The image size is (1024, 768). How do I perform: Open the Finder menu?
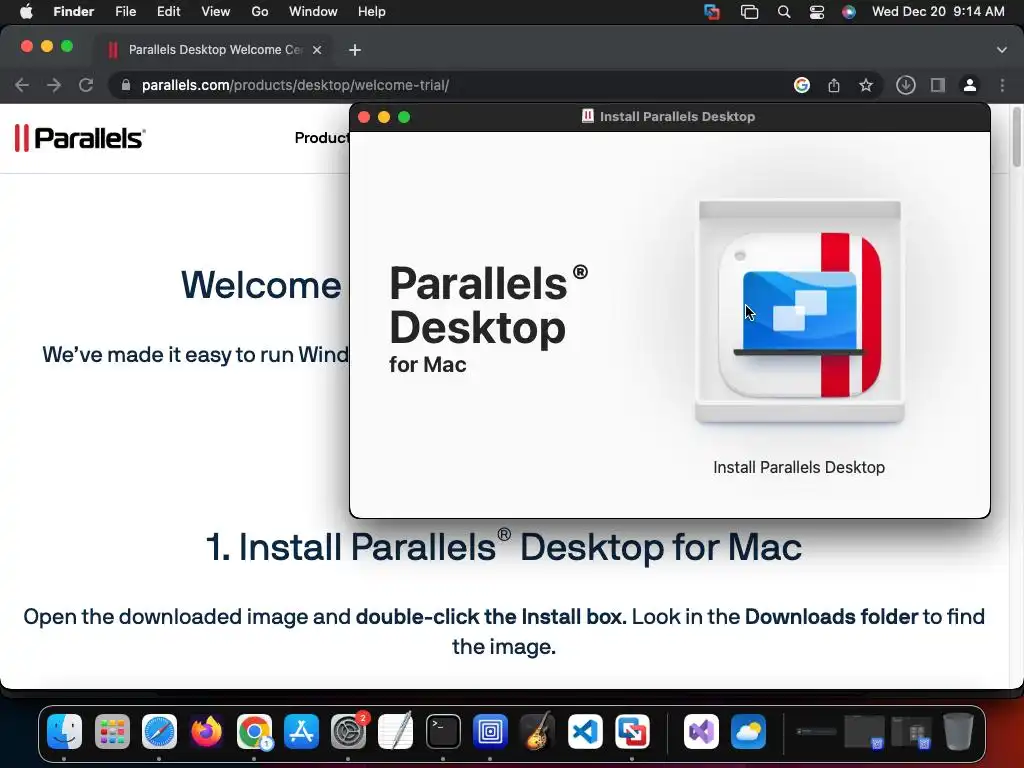73,12
